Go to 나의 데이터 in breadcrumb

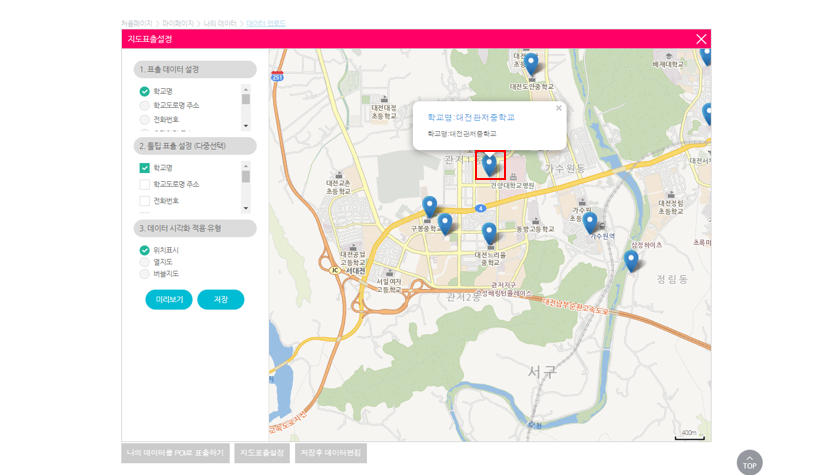pos(220,23)
